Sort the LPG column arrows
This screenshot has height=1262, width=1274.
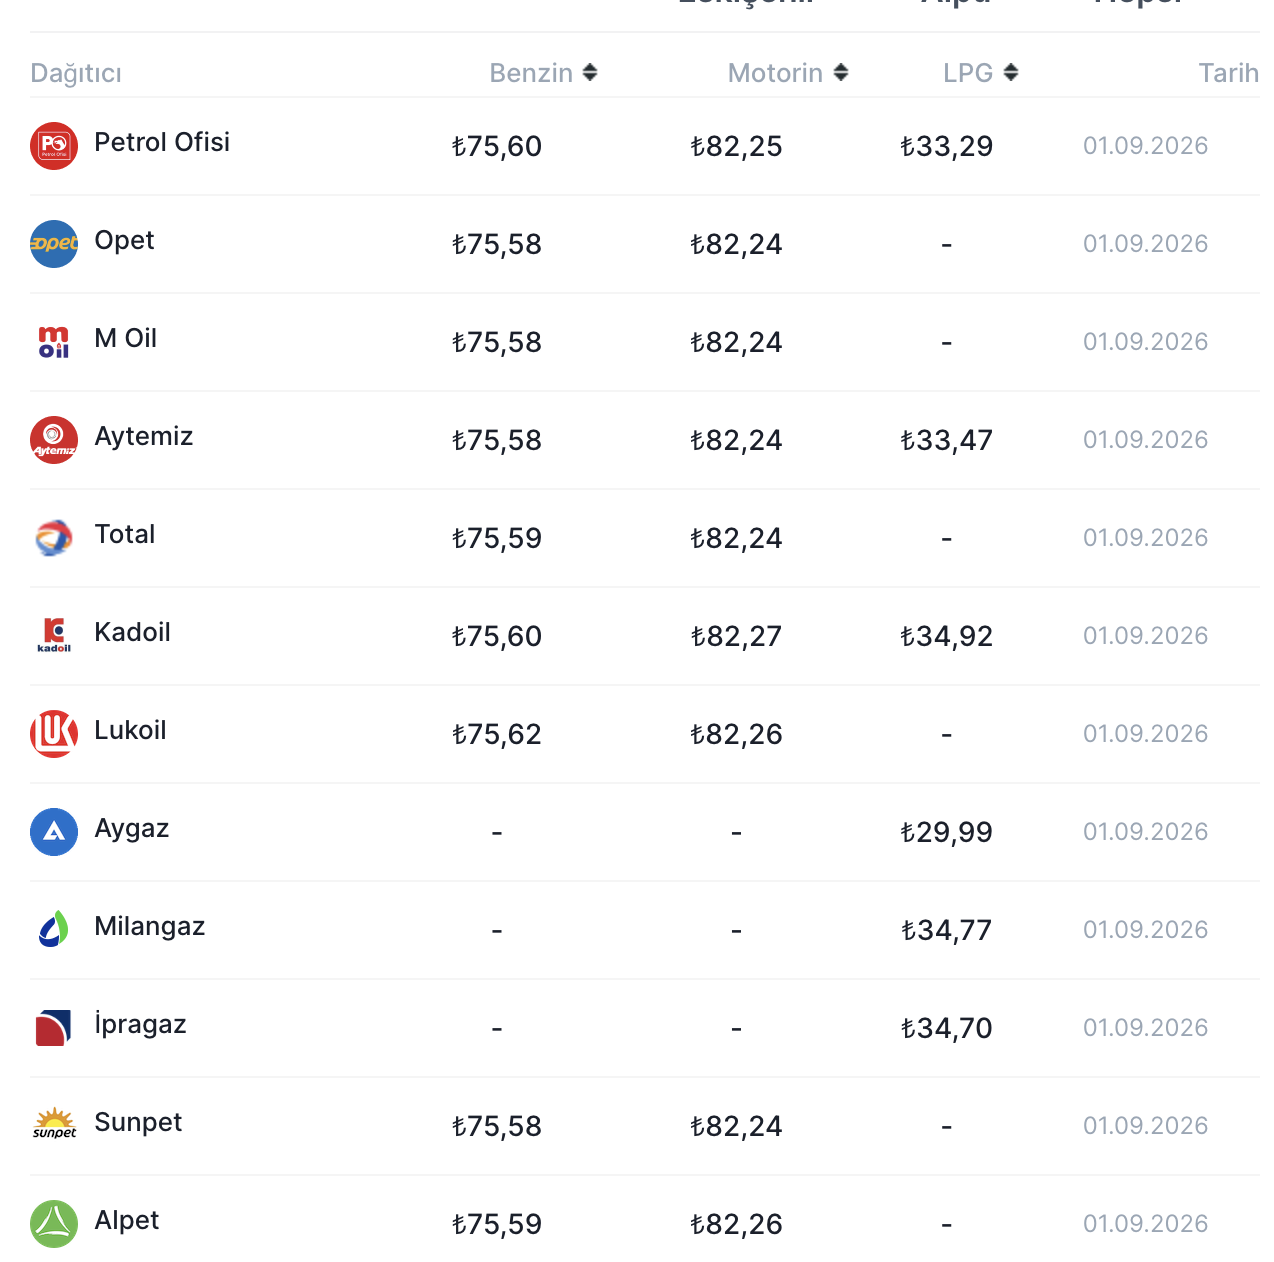1011,73
